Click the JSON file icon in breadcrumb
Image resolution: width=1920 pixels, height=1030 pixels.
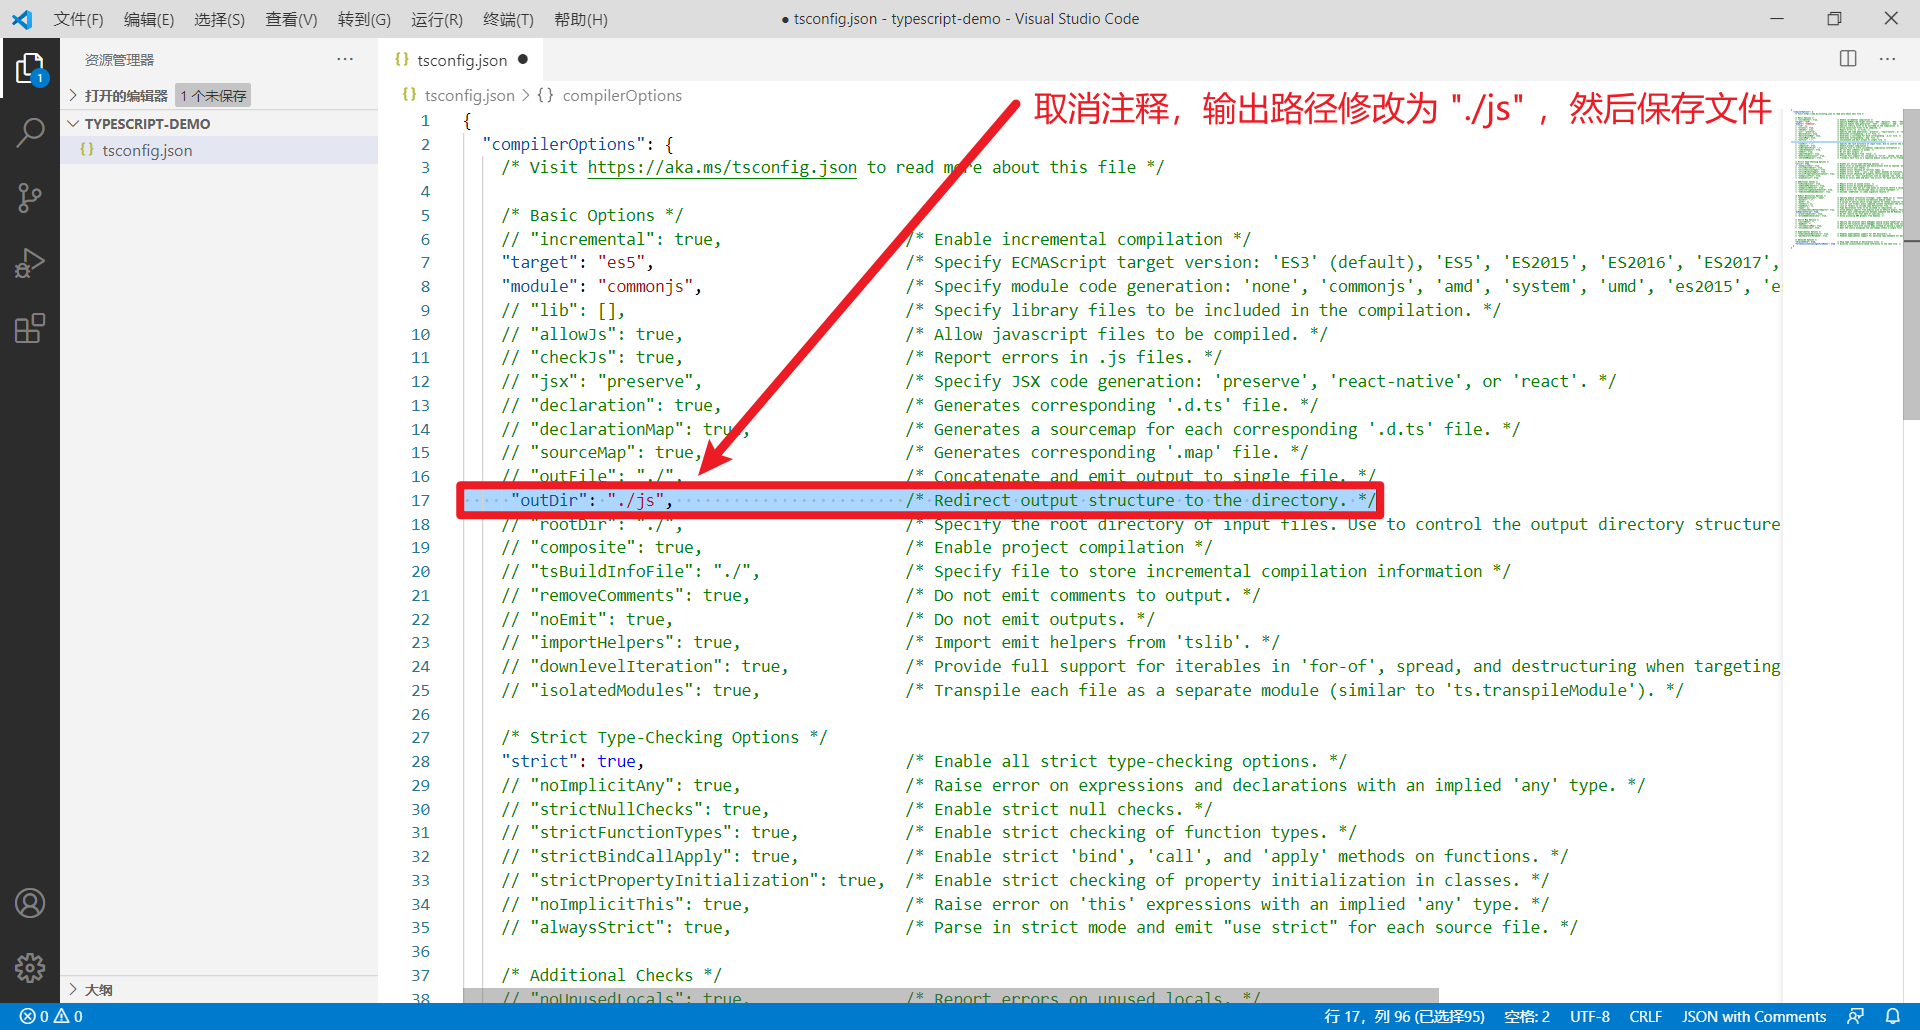click(x=409, y=95)
